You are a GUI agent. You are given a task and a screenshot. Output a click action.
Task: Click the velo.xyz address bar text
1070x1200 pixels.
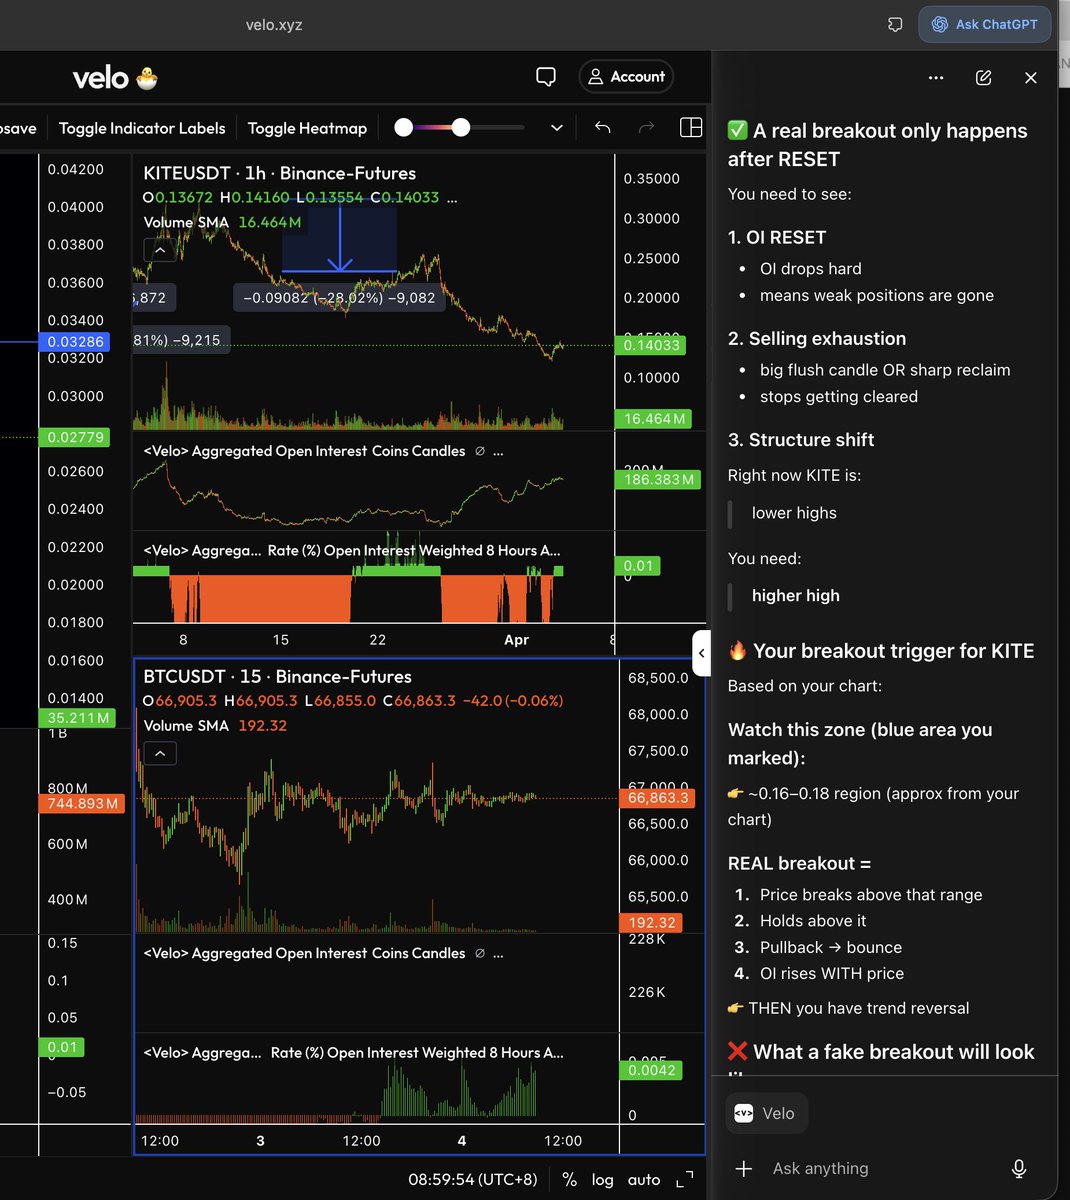pos(274,24)
